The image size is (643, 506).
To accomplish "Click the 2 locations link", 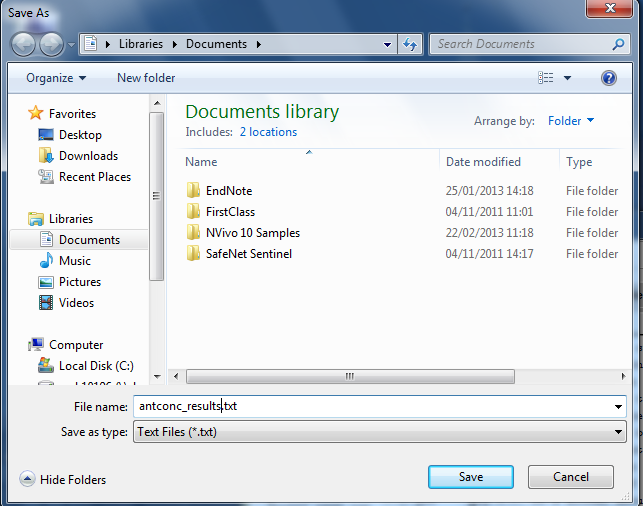I will click(x=268, y=132).
